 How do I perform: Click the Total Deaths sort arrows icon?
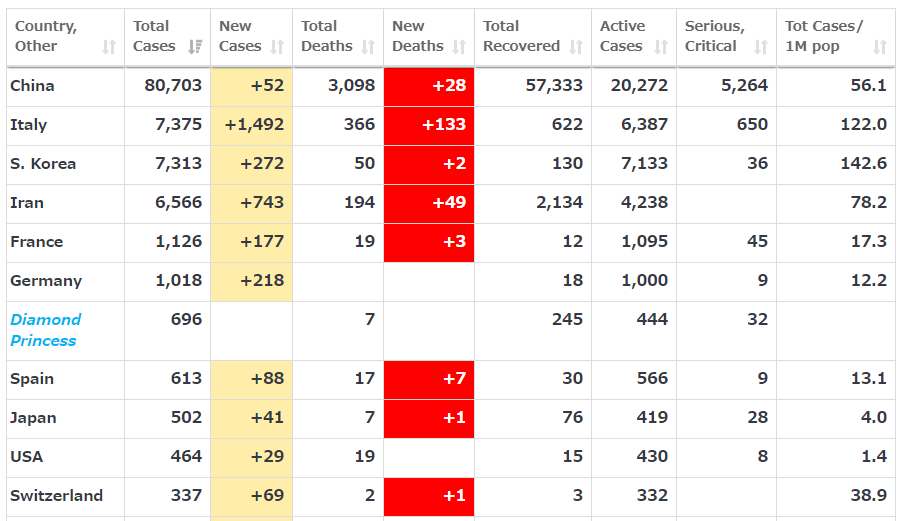point(368,47)
